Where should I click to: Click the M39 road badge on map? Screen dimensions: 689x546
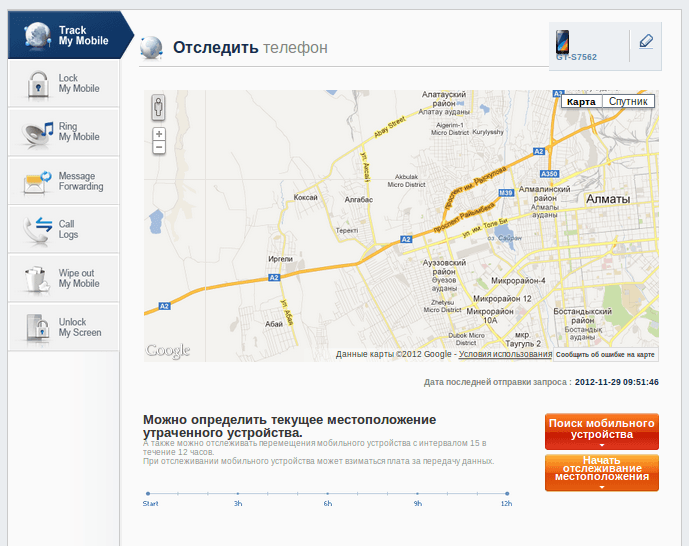506,192
